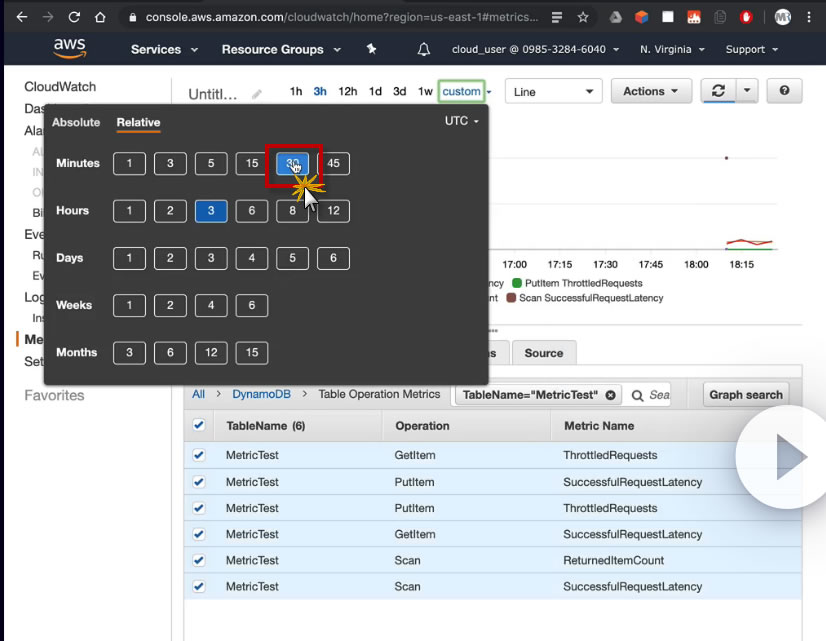Clear the TableName="MetricTest" filter chip
The image size is (826, 641).
[x=610, y=395]
